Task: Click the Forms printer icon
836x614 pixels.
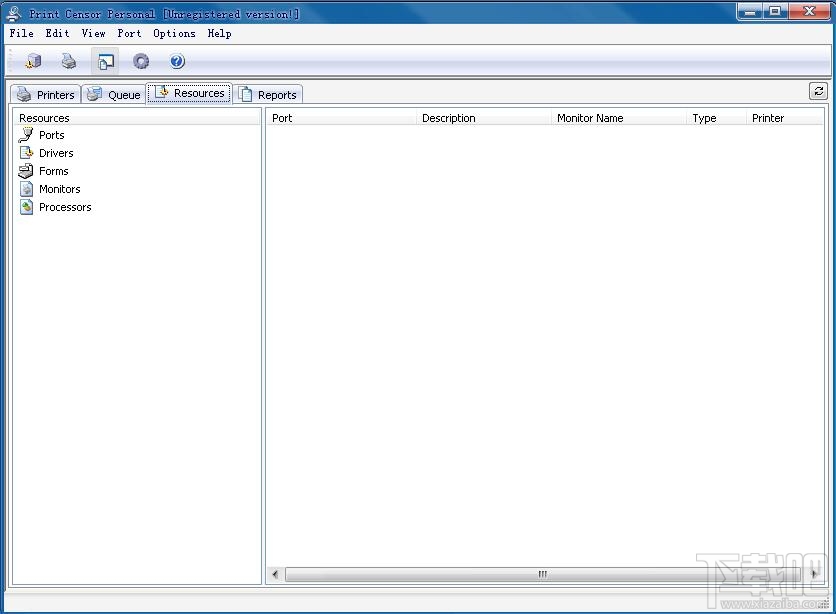Action: (x=26, y=171)
